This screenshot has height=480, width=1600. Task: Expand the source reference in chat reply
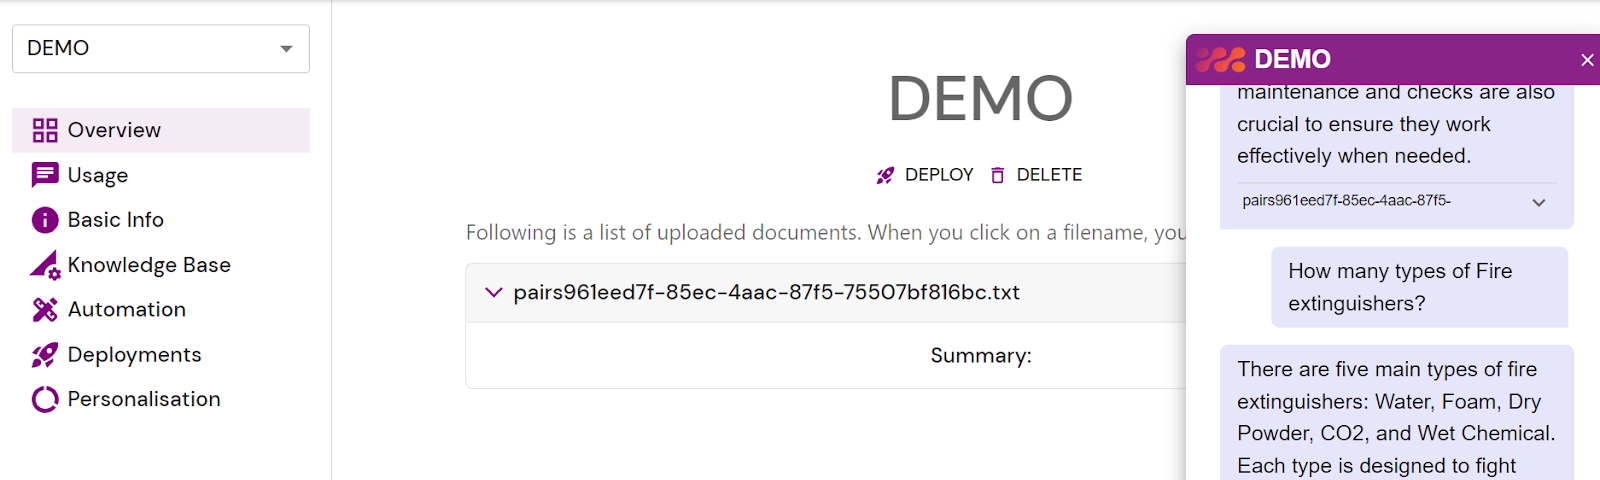(1539, 202)
